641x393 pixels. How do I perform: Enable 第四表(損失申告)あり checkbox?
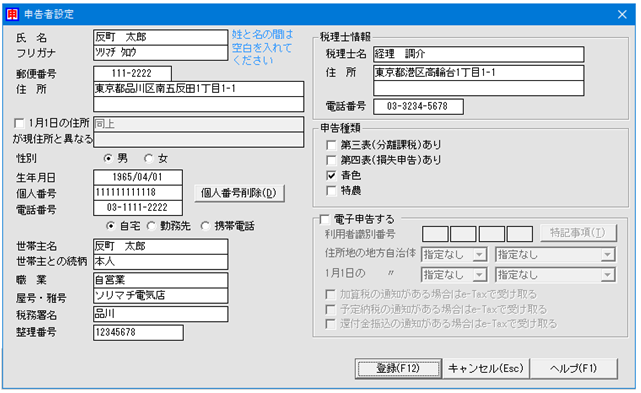click(x=331, y=160)
